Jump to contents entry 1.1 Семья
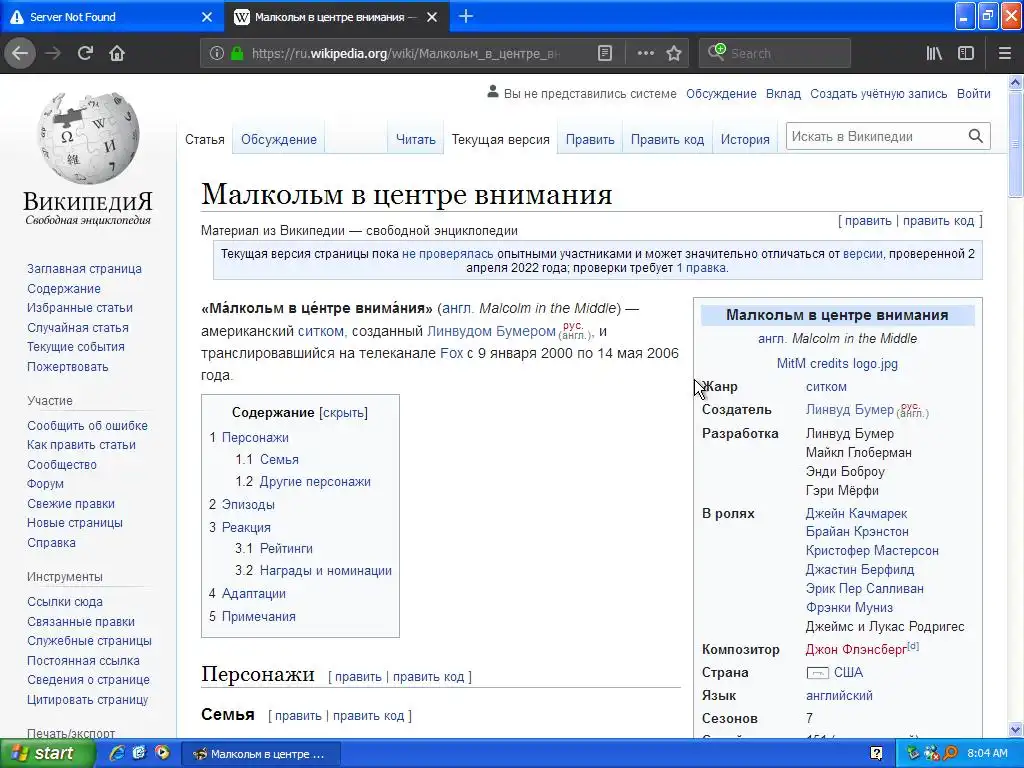This screenshot has height=768, width=1024. pyautogui.click(x=267, y=459)
